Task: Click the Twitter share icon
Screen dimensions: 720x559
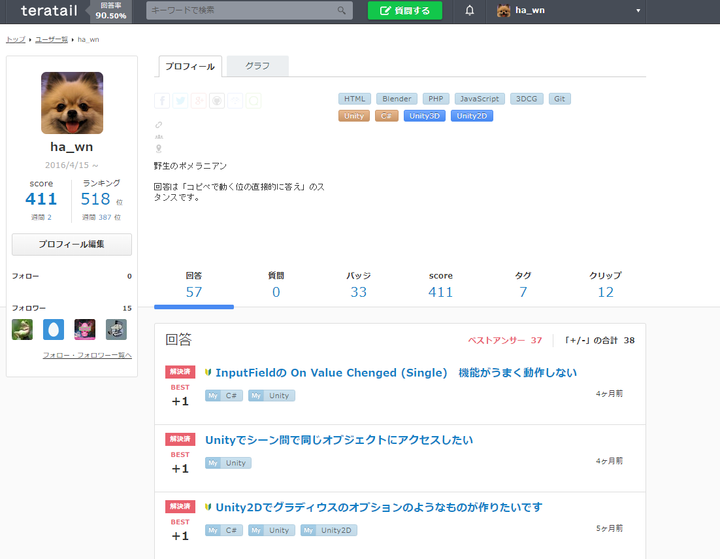Action: click(x=180, y=100)
